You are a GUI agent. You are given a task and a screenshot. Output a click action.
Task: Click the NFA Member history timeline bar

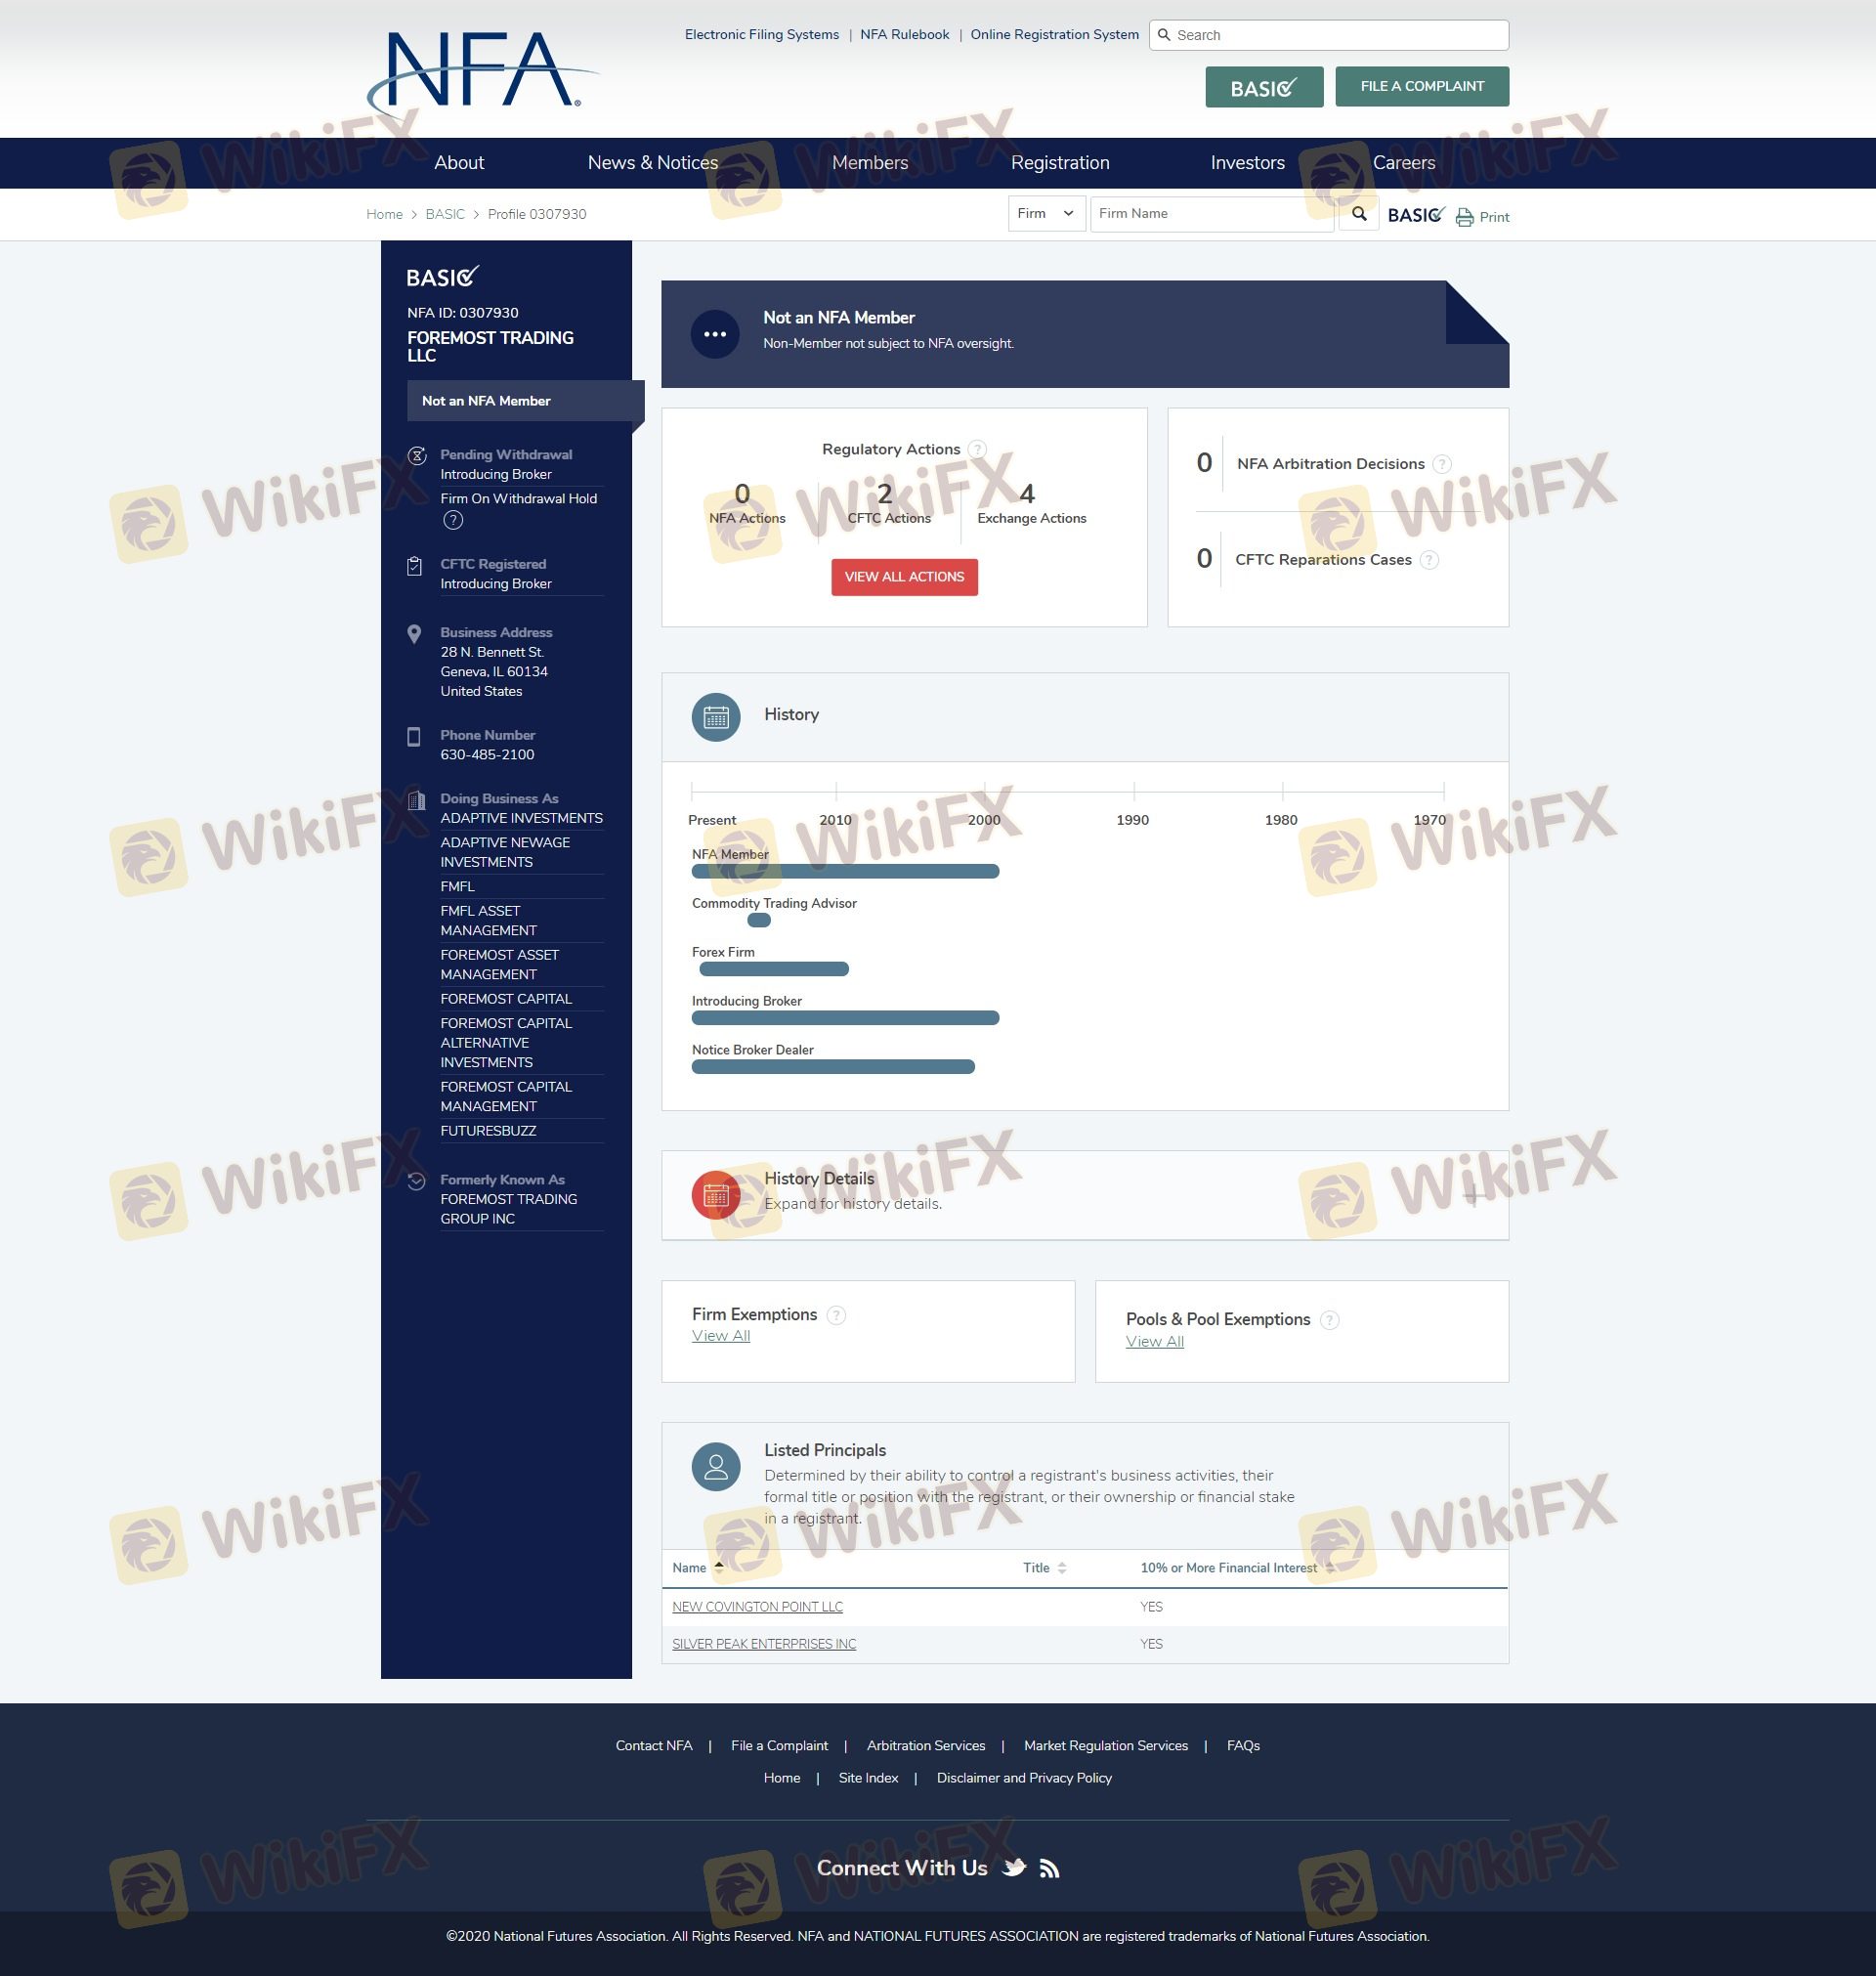click(845, 872)
